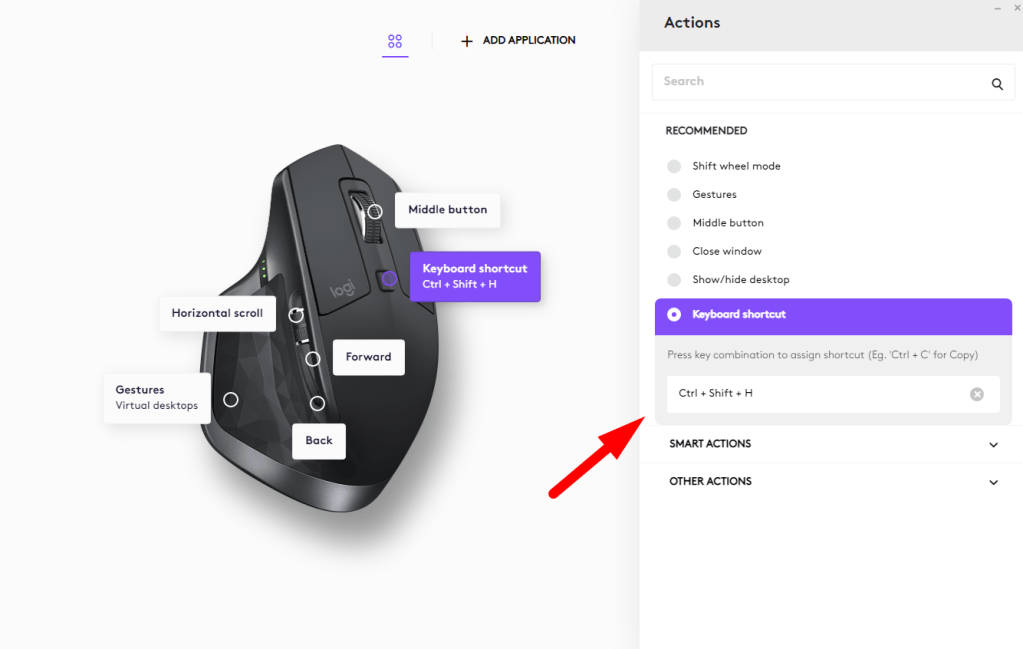Screen dimensions: 1023x649
Task: Click the back button hotspot circle
Action: click(317, 403)
